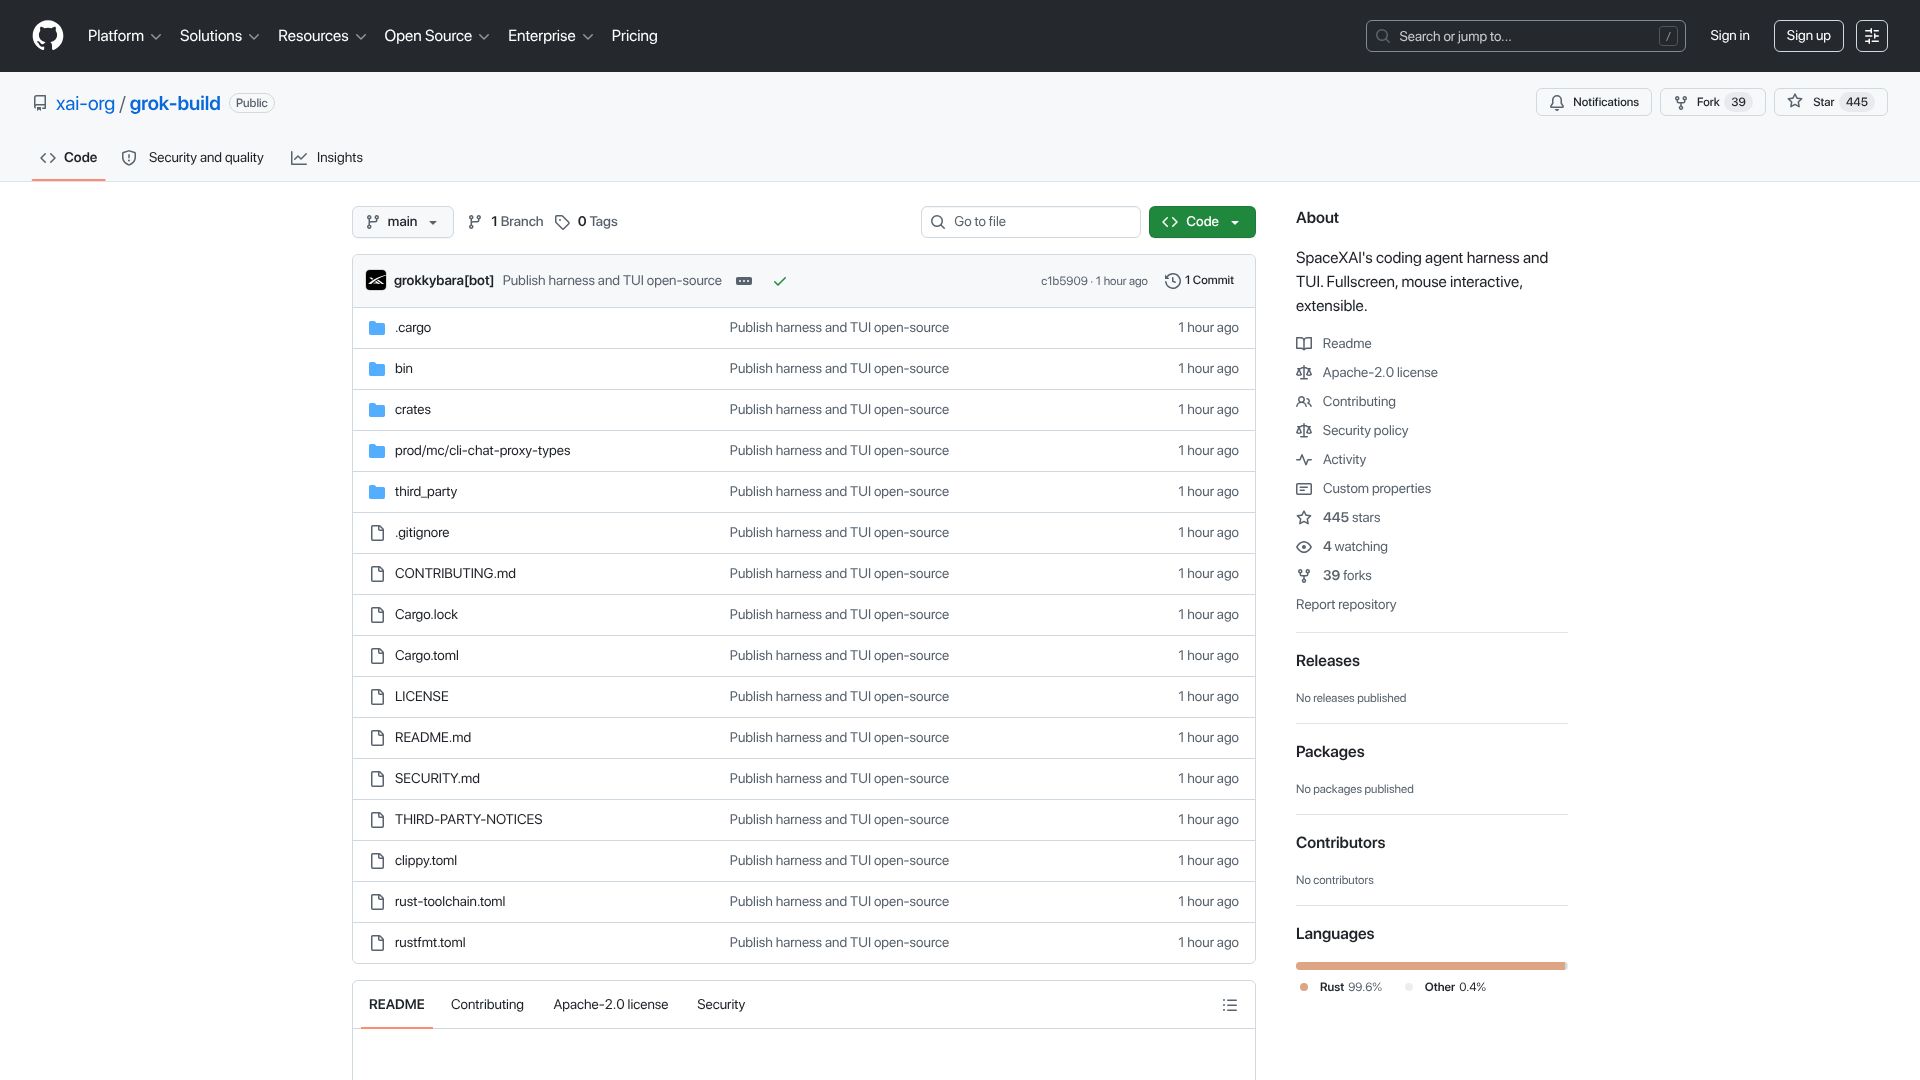Expand the green Code dropdown
Viewport: 1920px width, 1080px height.
click(1202, 222)
